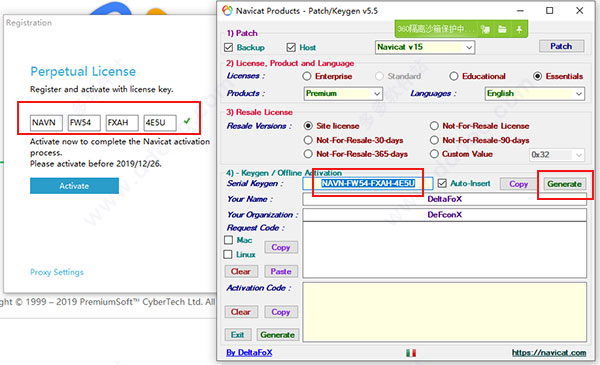Image resolution: width=600 pixels, height=365 pixels.
Task: Minimize the Patch/Keygen window
Action: (x=520, y=11)
